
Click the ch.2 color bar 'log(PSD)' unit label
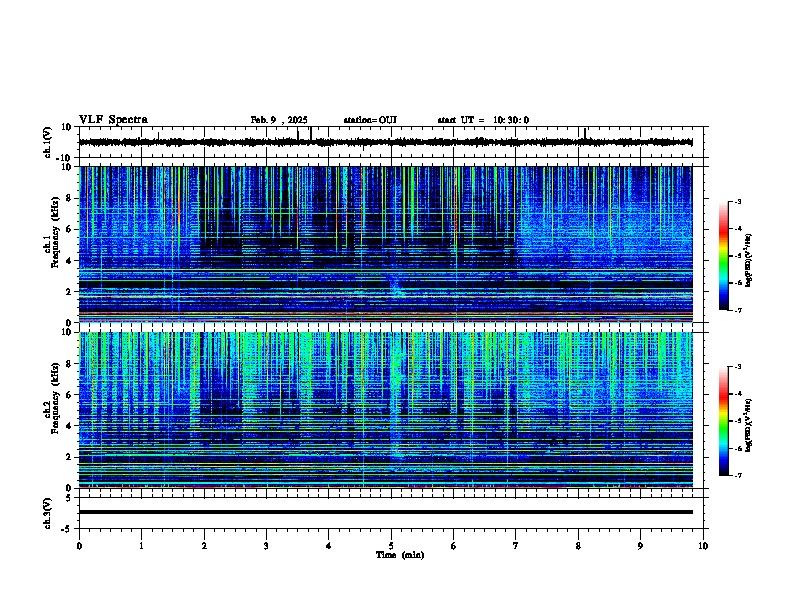click(749, 425)
